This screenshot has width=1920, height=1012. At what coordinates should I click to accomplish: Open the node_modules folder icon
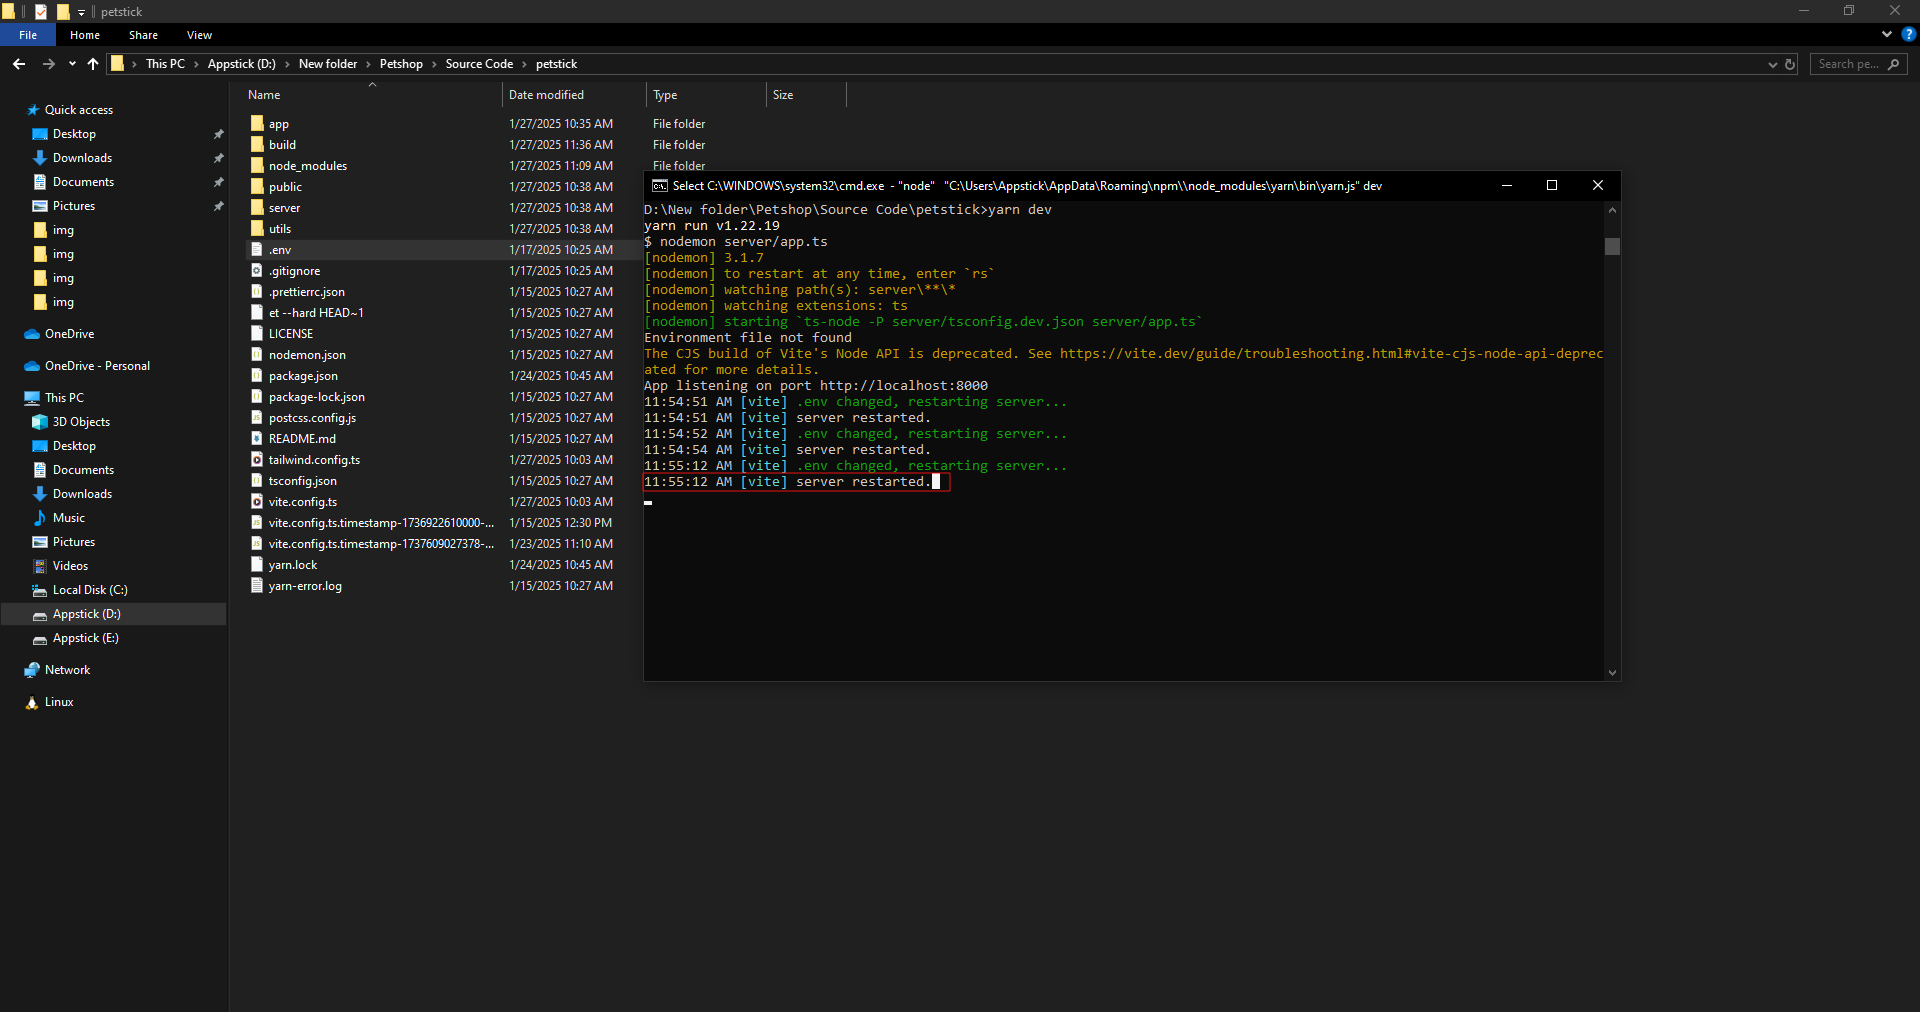pyautogui.click(x=257, y=166)
